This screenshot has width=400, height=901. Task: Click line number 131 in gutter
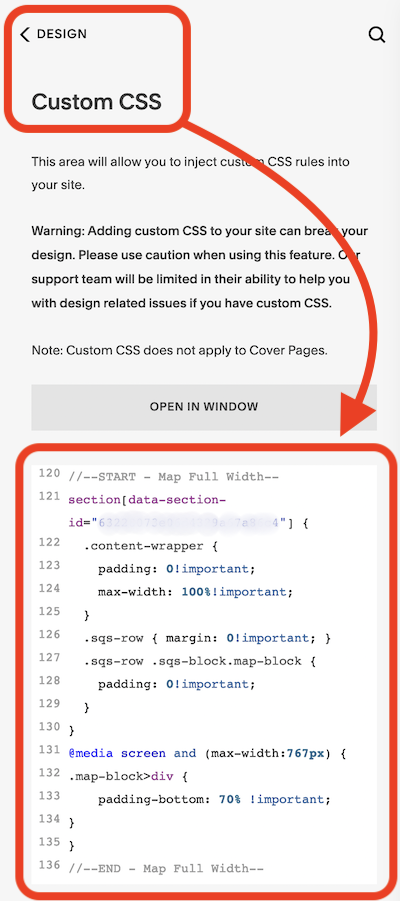[49, 750]
